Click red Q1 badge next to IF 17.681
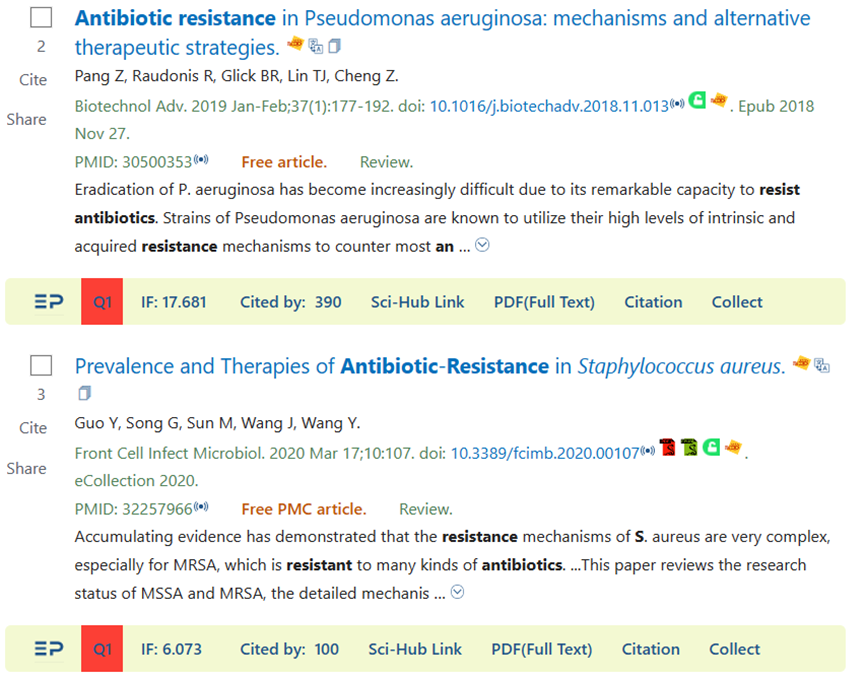The image size is (865, 680). pyautogui.click(x=102, y=302)
